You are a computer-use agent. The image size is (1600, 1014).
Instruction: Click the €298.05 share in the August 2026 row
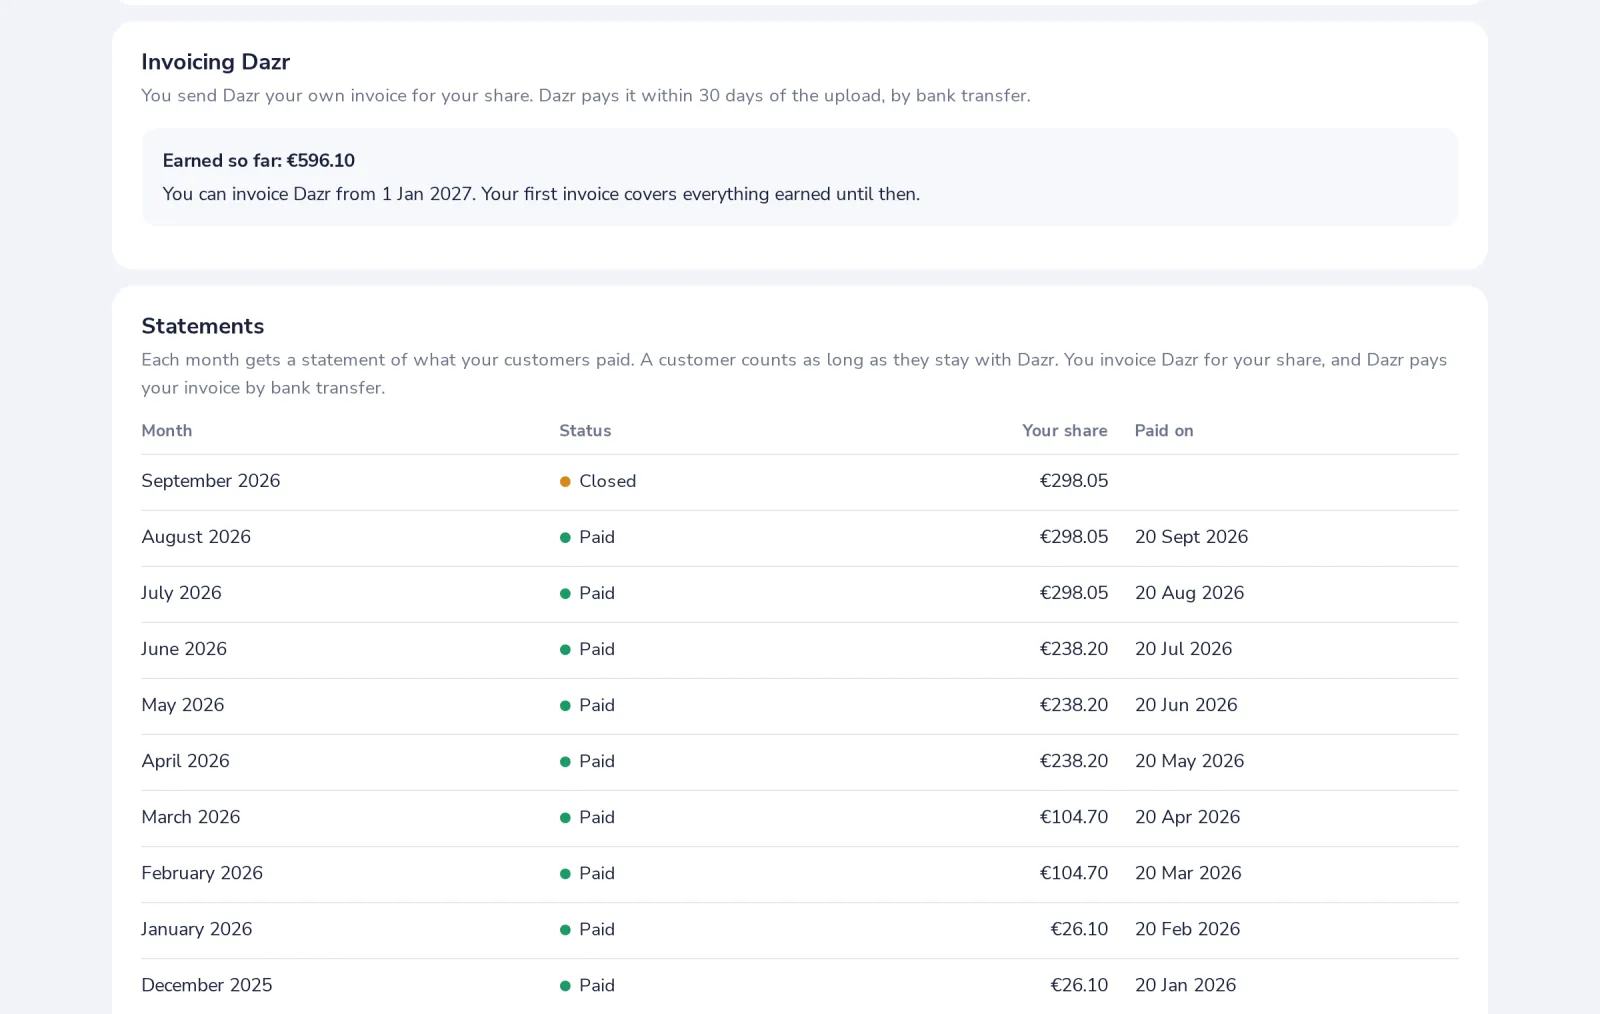(x=1074, y=537)
